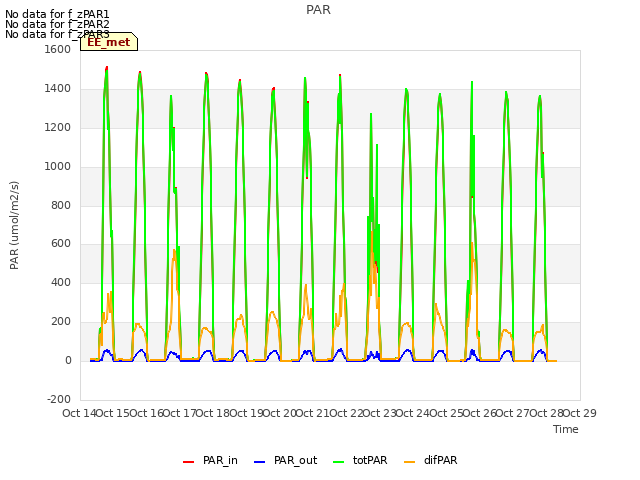Viewport: 640px width, 480px height.
Task: Click the 1000 y-axis tick label
Action: (58, 167)
